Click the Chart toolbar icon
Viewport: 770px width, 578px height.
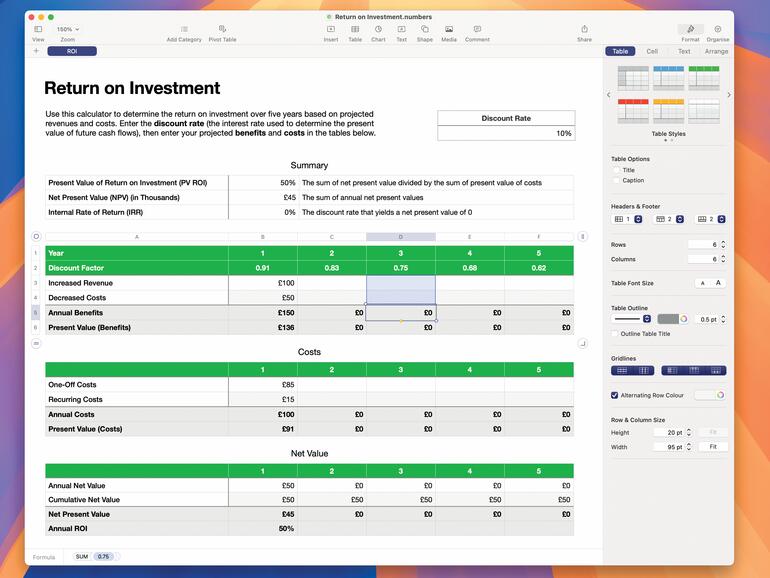(378, 29)
